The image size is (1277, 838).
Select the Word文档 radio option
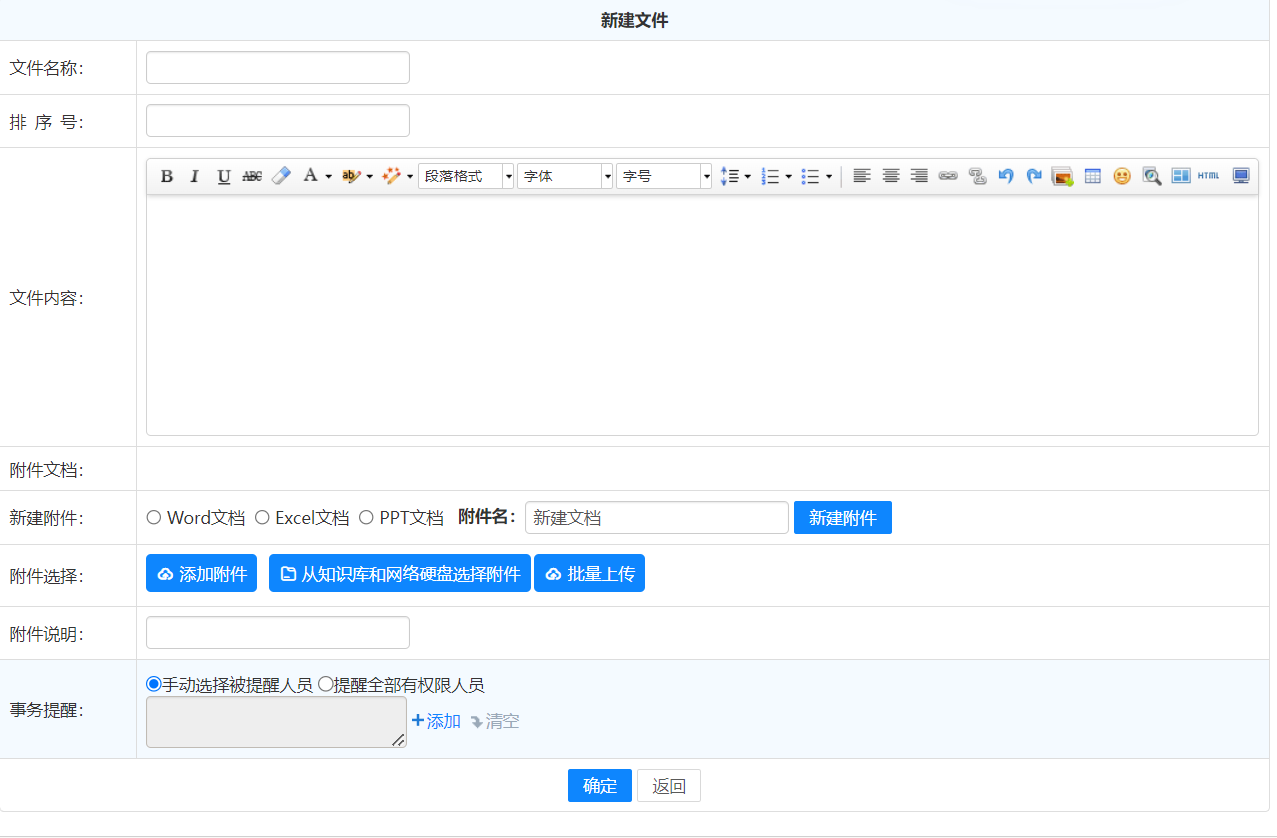tap(154, 518)
